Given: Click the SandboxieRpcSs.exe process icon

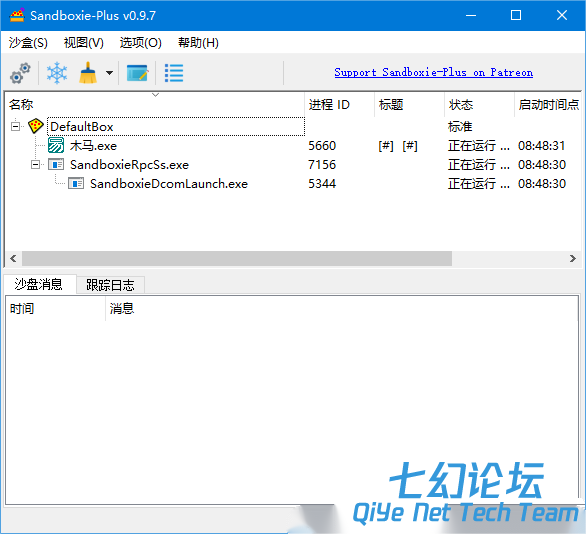Looking at the screenshot, I should tap(56, 164).
